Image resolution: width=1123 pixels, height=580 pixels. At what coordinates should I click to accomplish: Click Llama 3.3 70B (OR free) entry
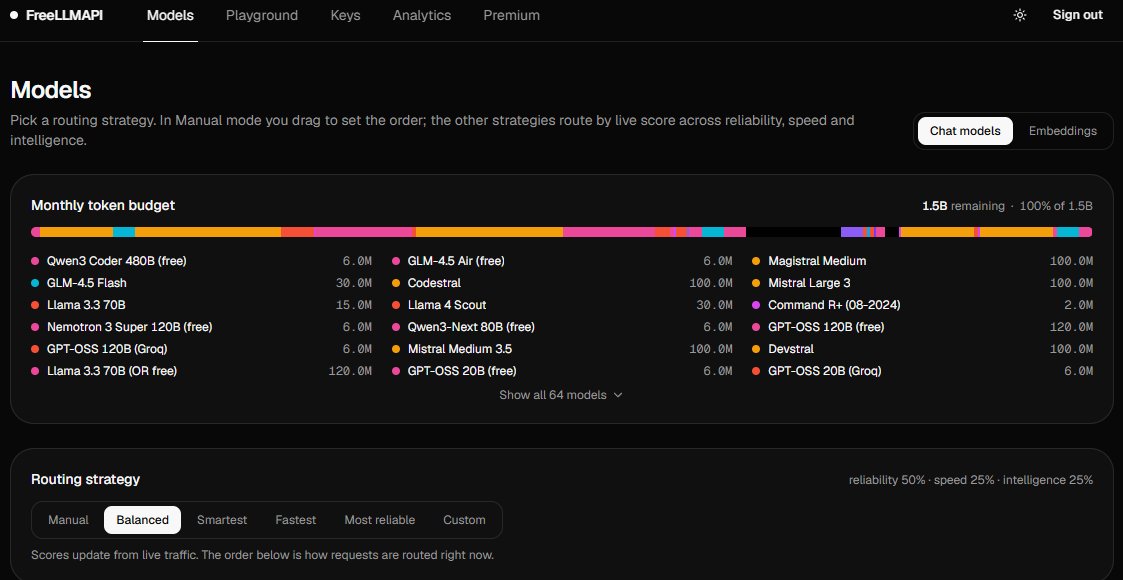[112, 371]
